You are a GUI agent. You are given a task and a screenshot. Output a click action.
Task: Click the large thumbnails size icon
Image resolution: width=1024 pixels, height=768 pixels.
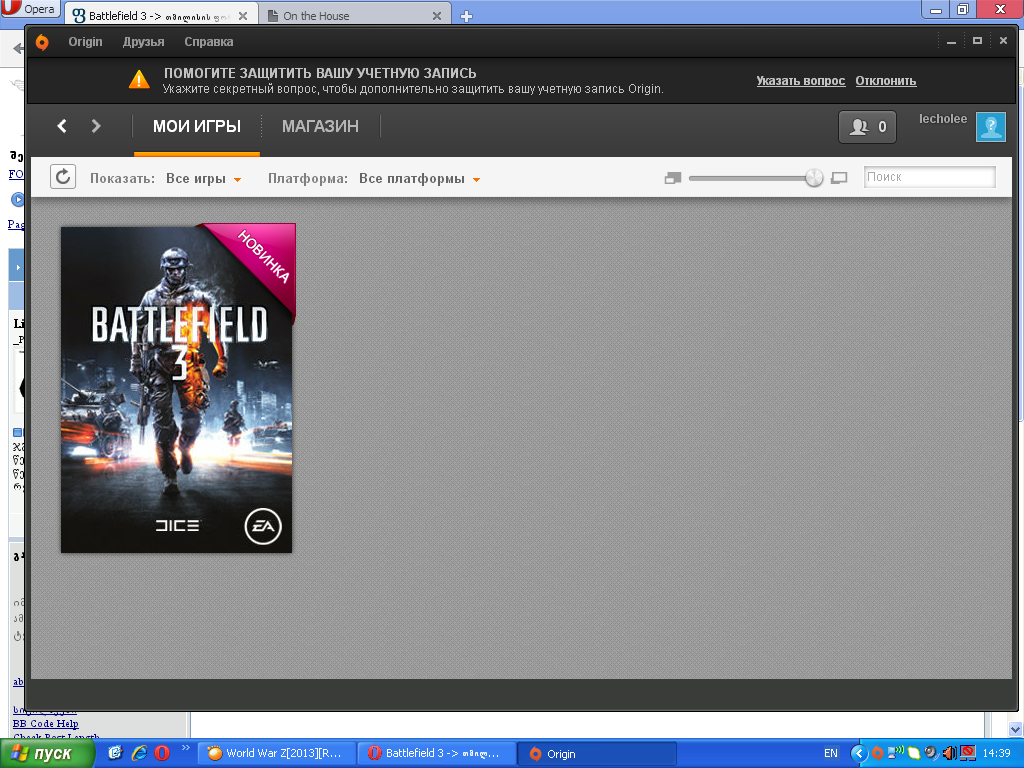click(839, 178)
